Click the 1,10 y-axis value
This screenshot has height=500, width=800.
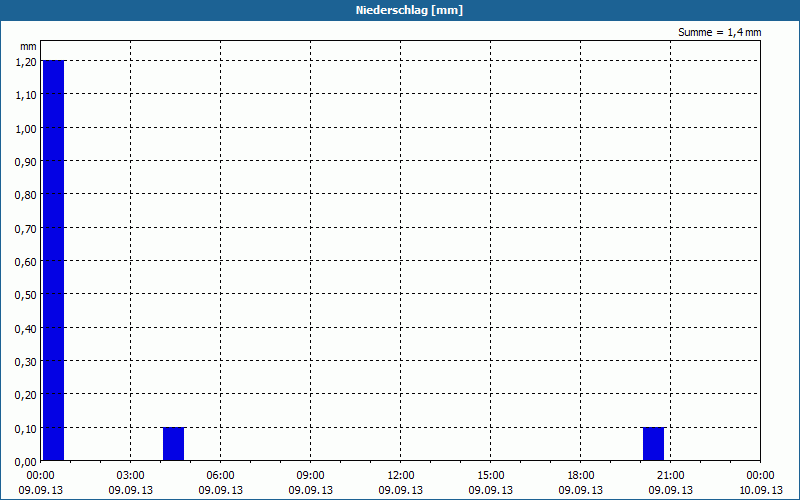(x=26, y=95)
